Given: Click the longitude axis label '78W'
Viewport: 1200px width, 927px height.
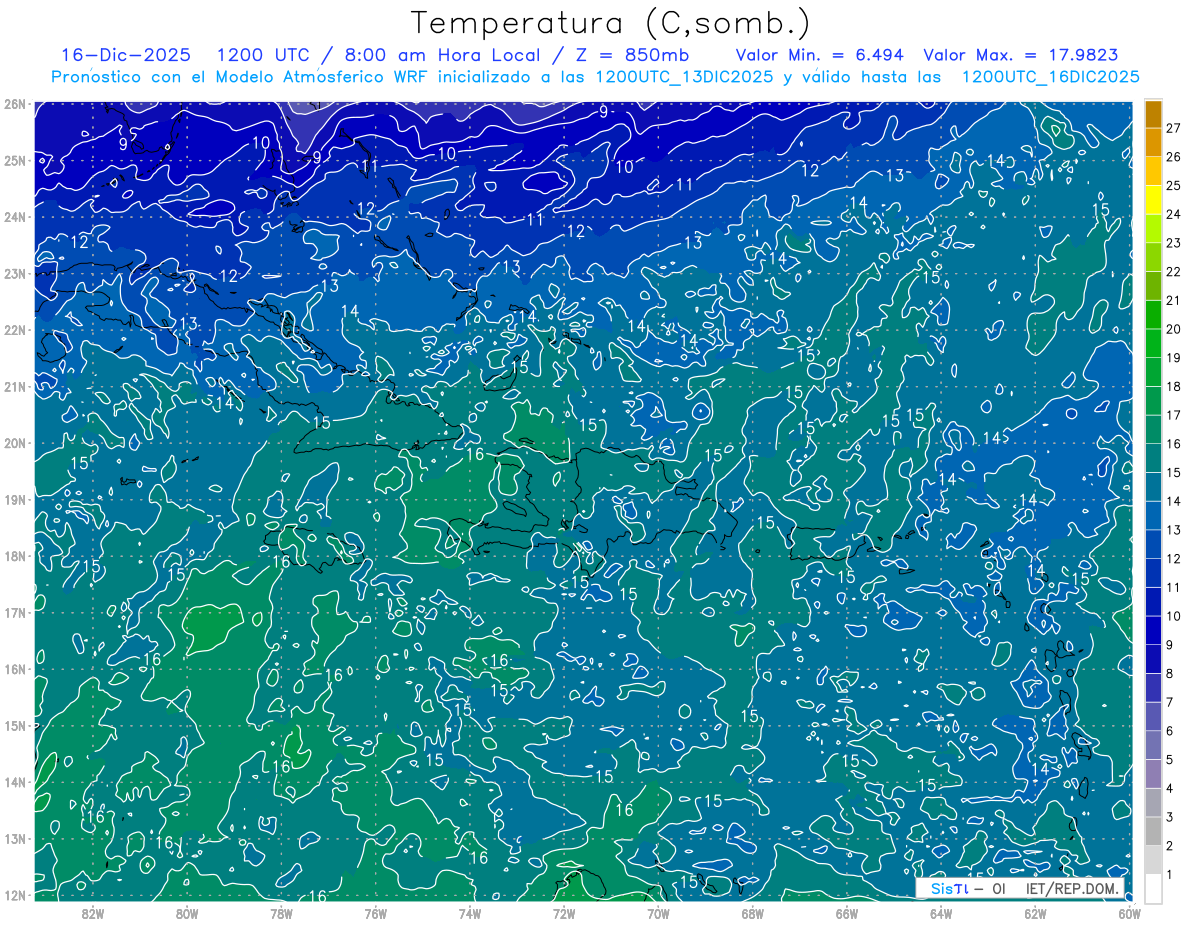Looking at the screenshot, I should tap(281, 912).
